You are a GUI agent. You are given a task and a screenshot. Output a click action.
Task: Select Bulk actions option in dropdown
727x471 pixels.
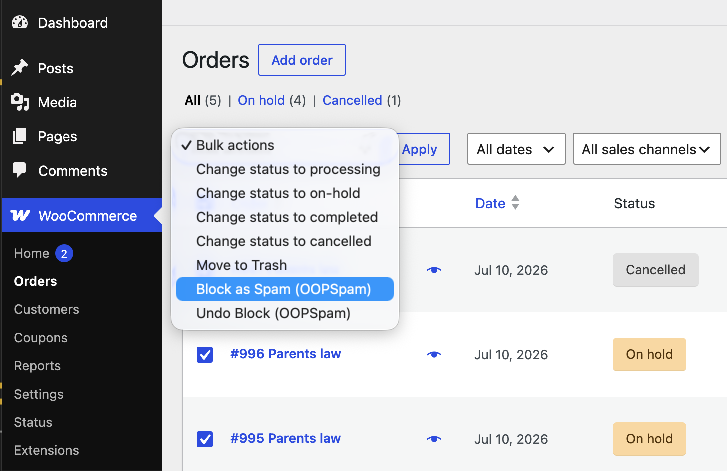pos(285,145)
